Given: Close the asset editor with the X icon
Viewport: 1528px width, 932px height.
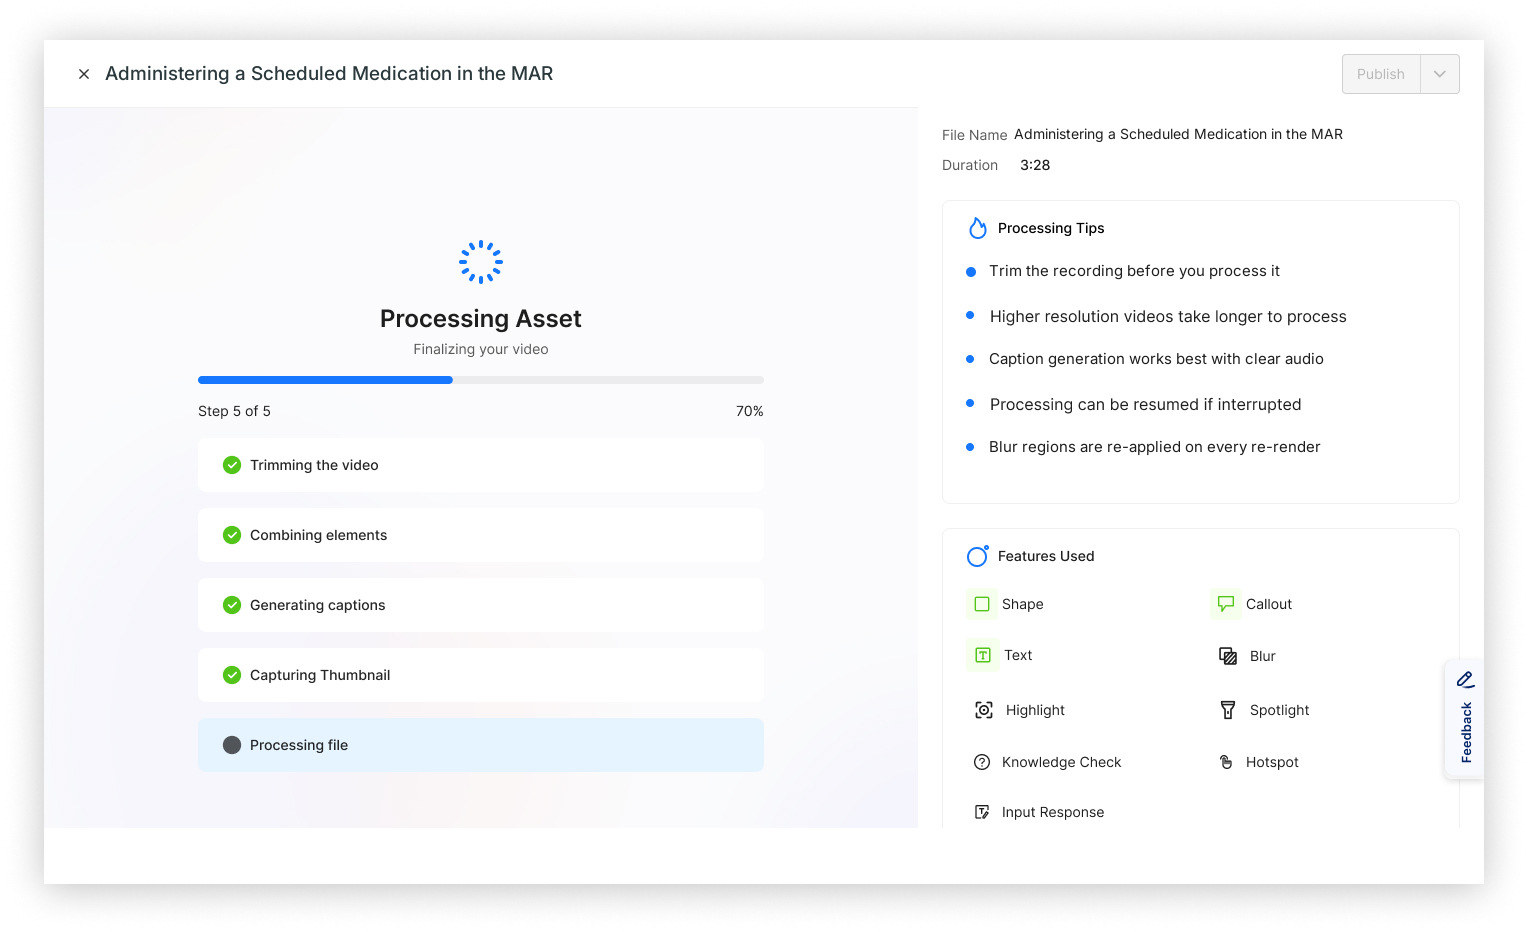Looking at the screenshot, I should click(84, 74).
